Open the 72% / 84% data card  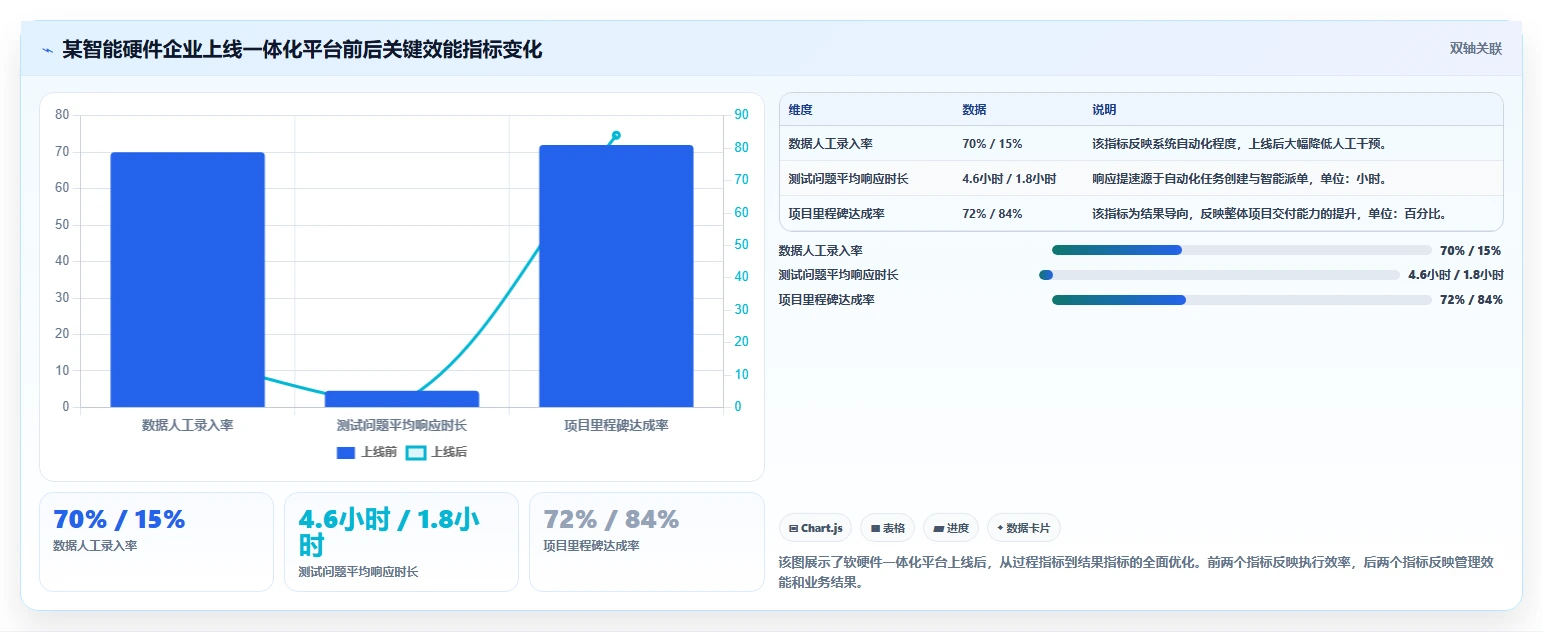pos(646,542)
